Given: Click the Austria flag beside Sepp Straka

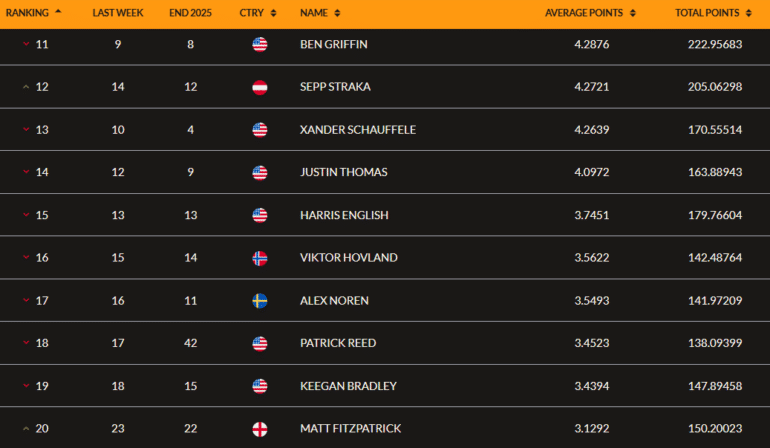Looking at the screenshot, I should [260, 87].
